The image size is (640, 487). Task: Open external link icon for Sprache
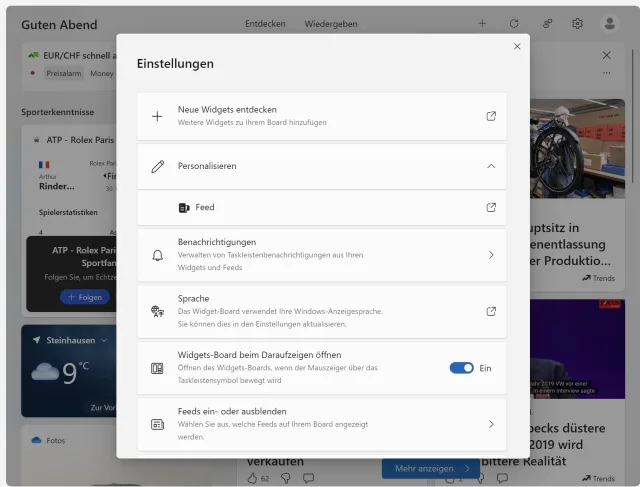coord(491,311)
